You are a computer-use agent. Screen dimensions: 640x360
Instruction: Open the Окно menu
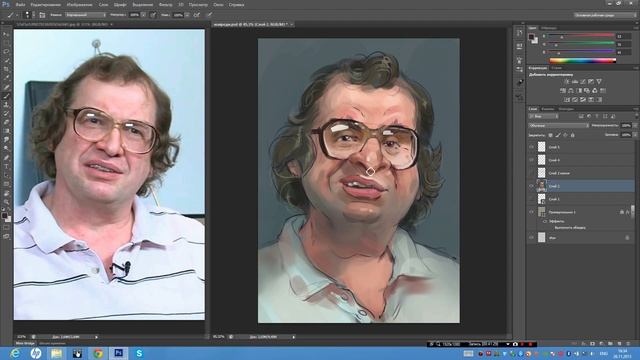click(218, 5)
